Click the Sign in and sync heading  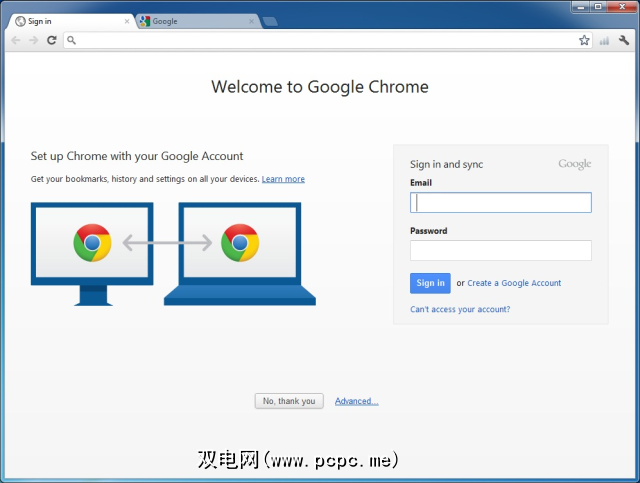click(446, 164)
